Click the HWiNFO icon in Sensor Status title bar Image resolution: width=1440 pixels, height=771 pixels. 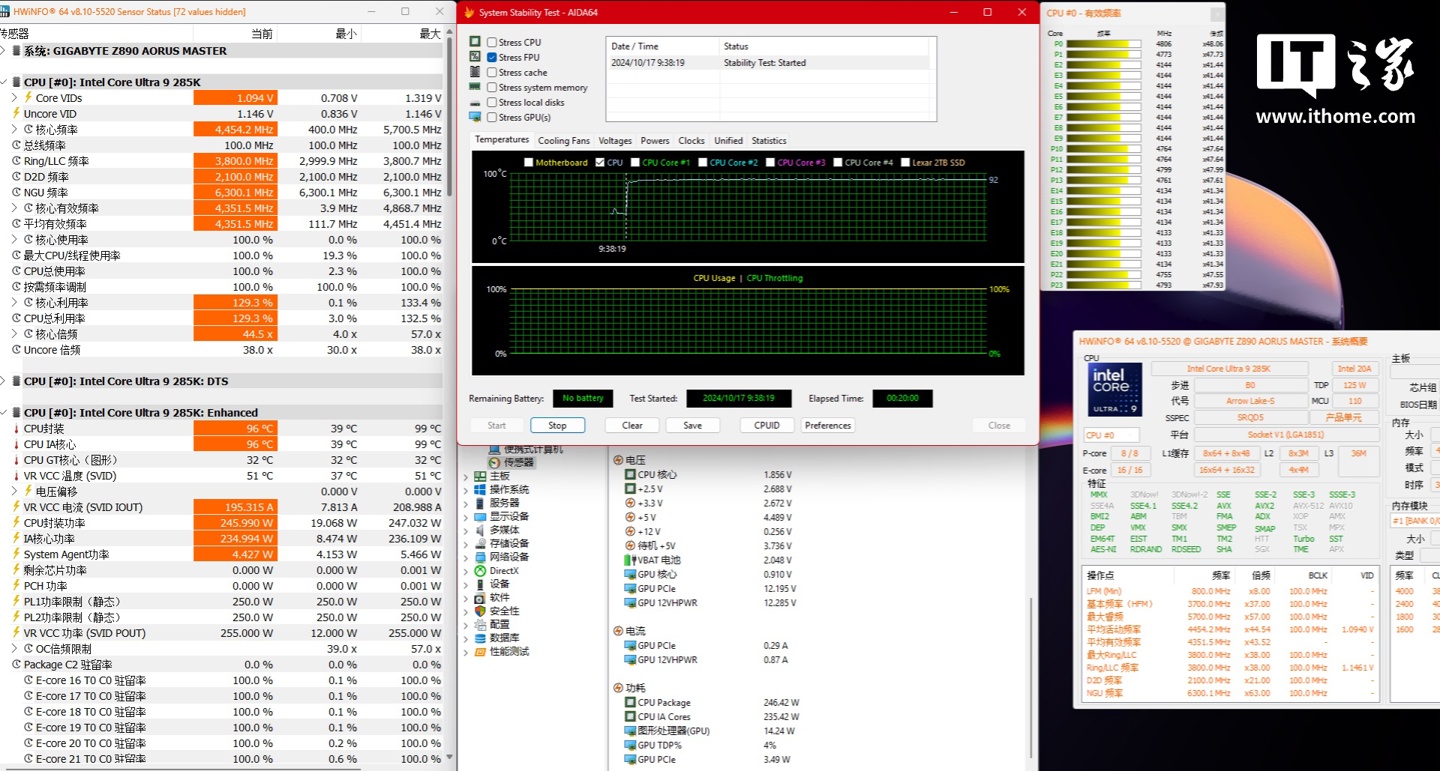(6, 12)
